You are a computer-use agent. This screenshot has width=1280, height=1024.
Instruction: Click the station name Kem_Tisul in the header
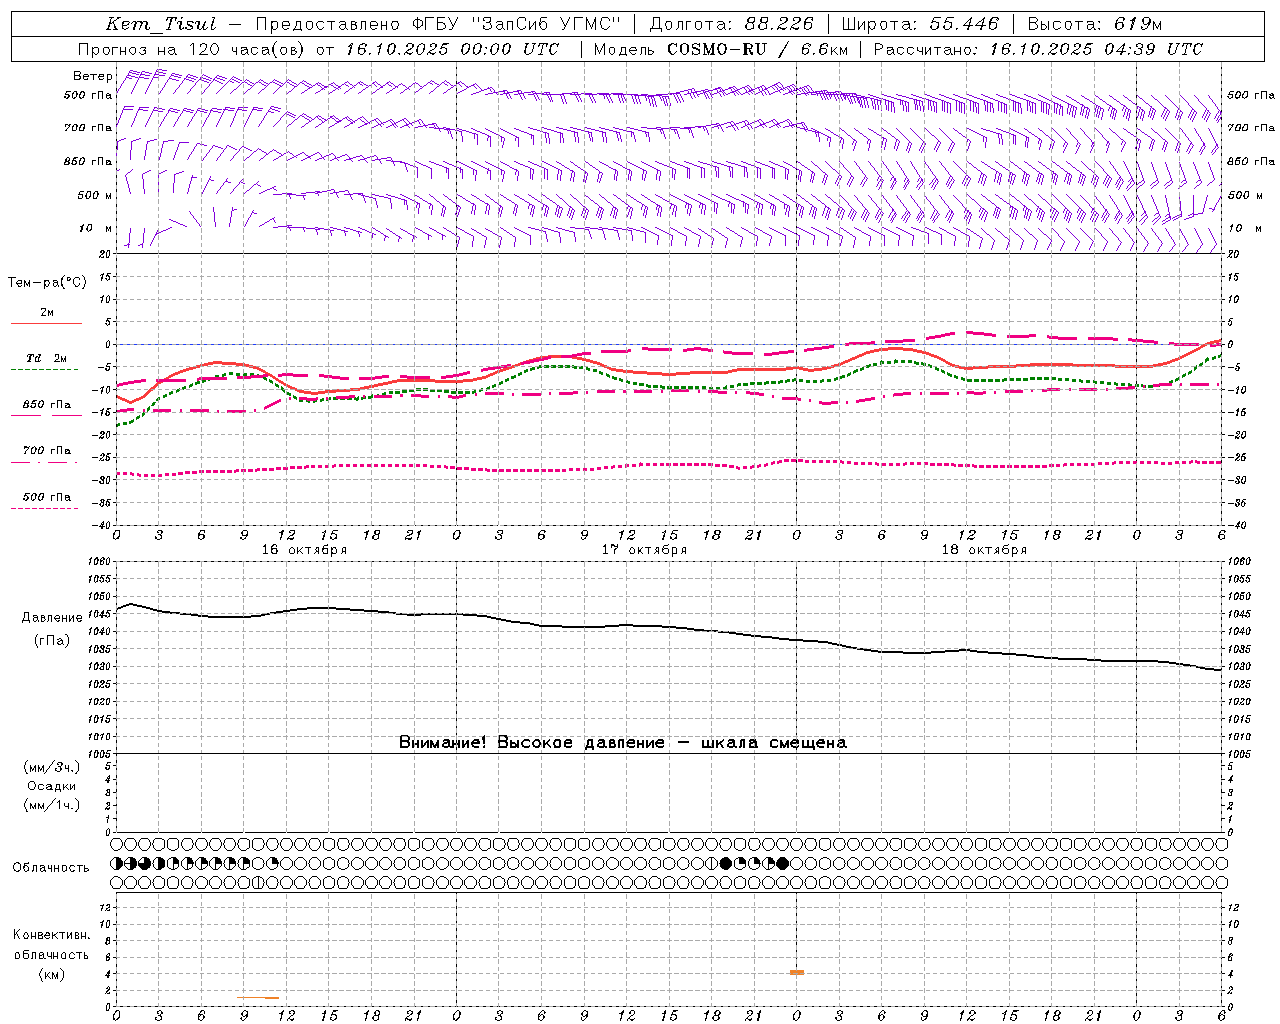pos(161,24)
